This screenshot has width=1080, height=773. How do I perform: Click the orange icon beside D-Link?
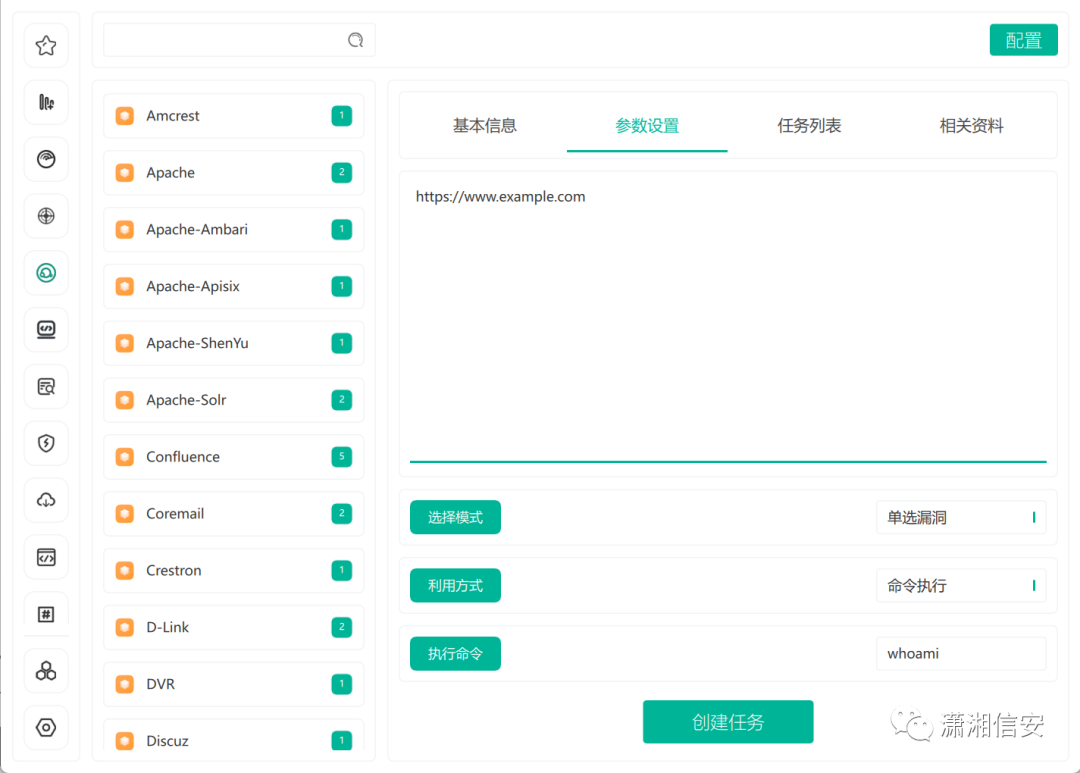click(x=125, y=628)
